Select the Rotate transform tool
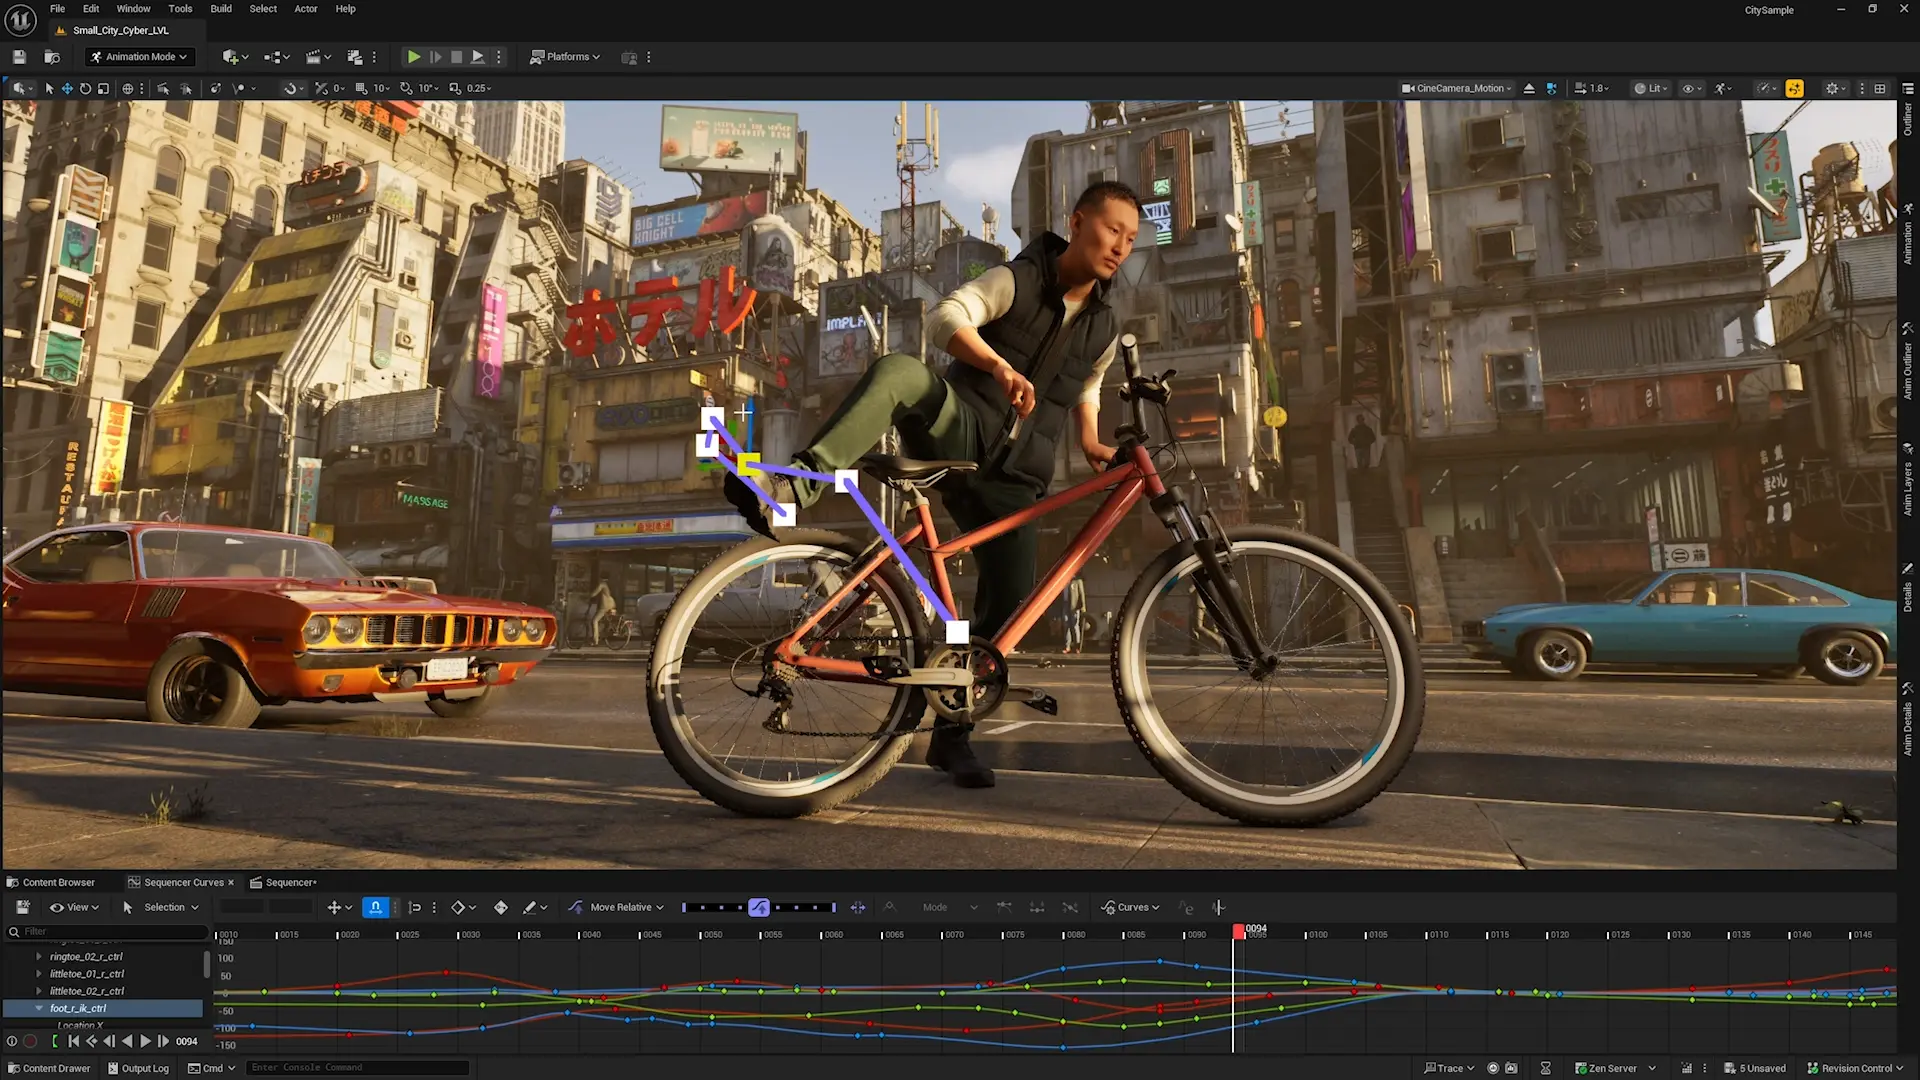This screenshot has height=1080, width=1920. 85,88
